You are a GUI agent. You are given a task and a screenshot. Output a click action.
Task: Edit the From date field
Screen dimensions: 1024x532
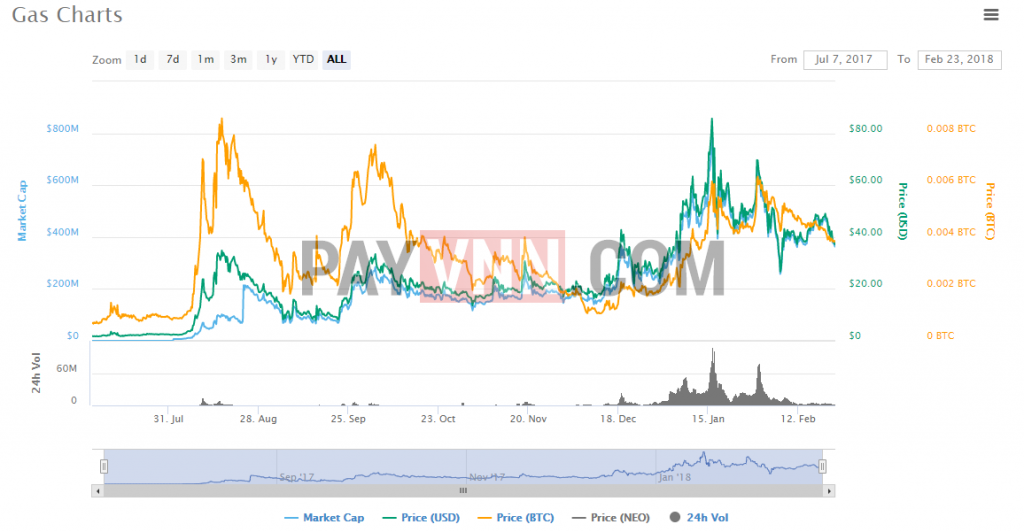[845, 59]
